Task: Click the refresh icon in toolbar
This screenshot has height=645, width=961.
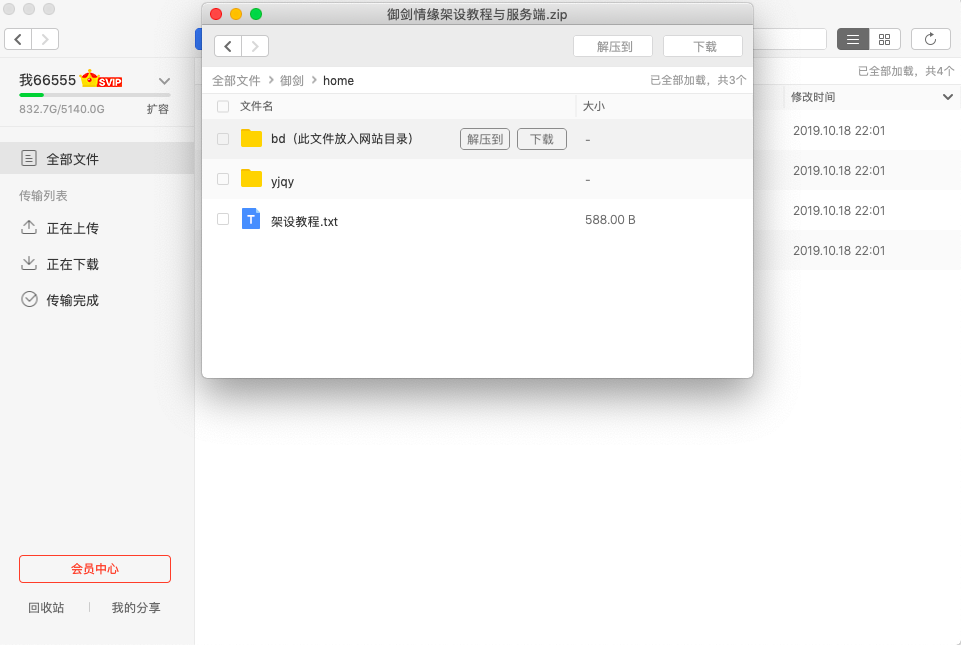Action: click(x=930, y=39)
